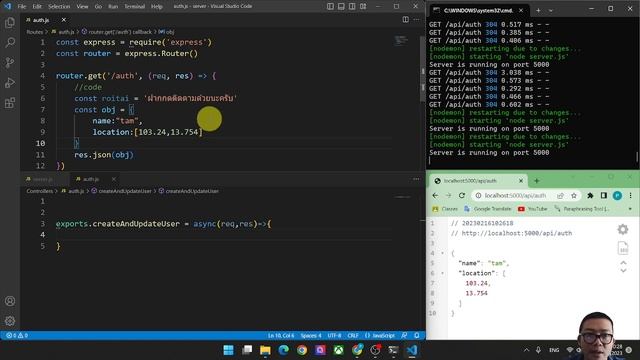This screenshot has height=360, width=640.
Task: Open More Actions menu of top editor group
Action: 416,20
